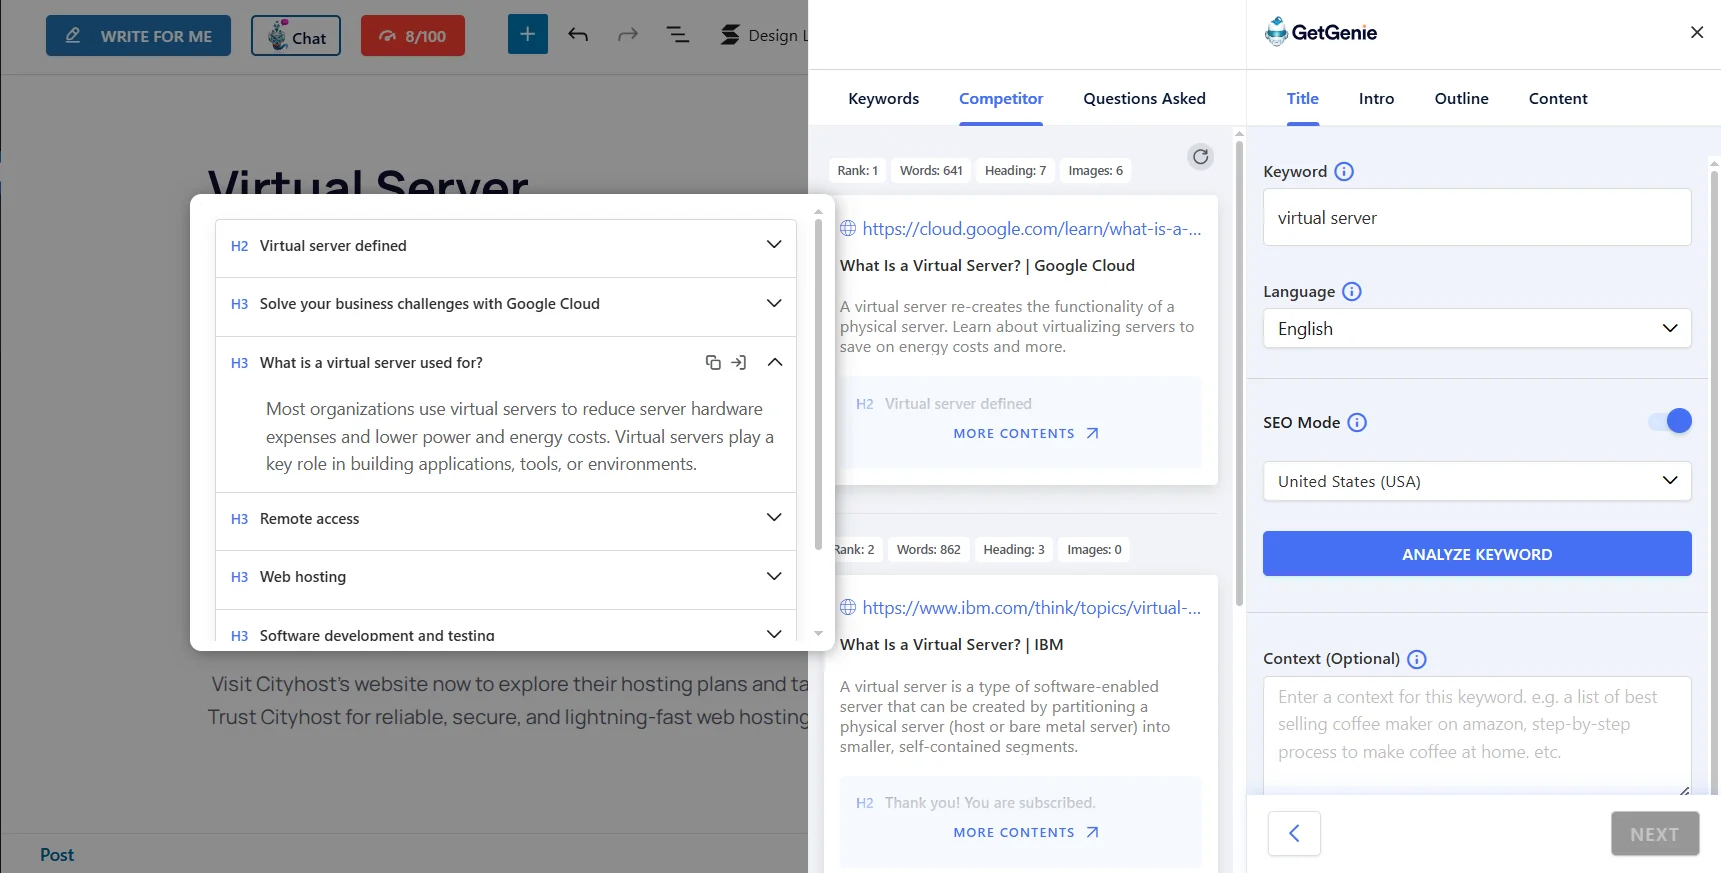Click the Words: 862 badge
Screen dimensions: 1721x873
pyautogui.click(x=928, y=550)
